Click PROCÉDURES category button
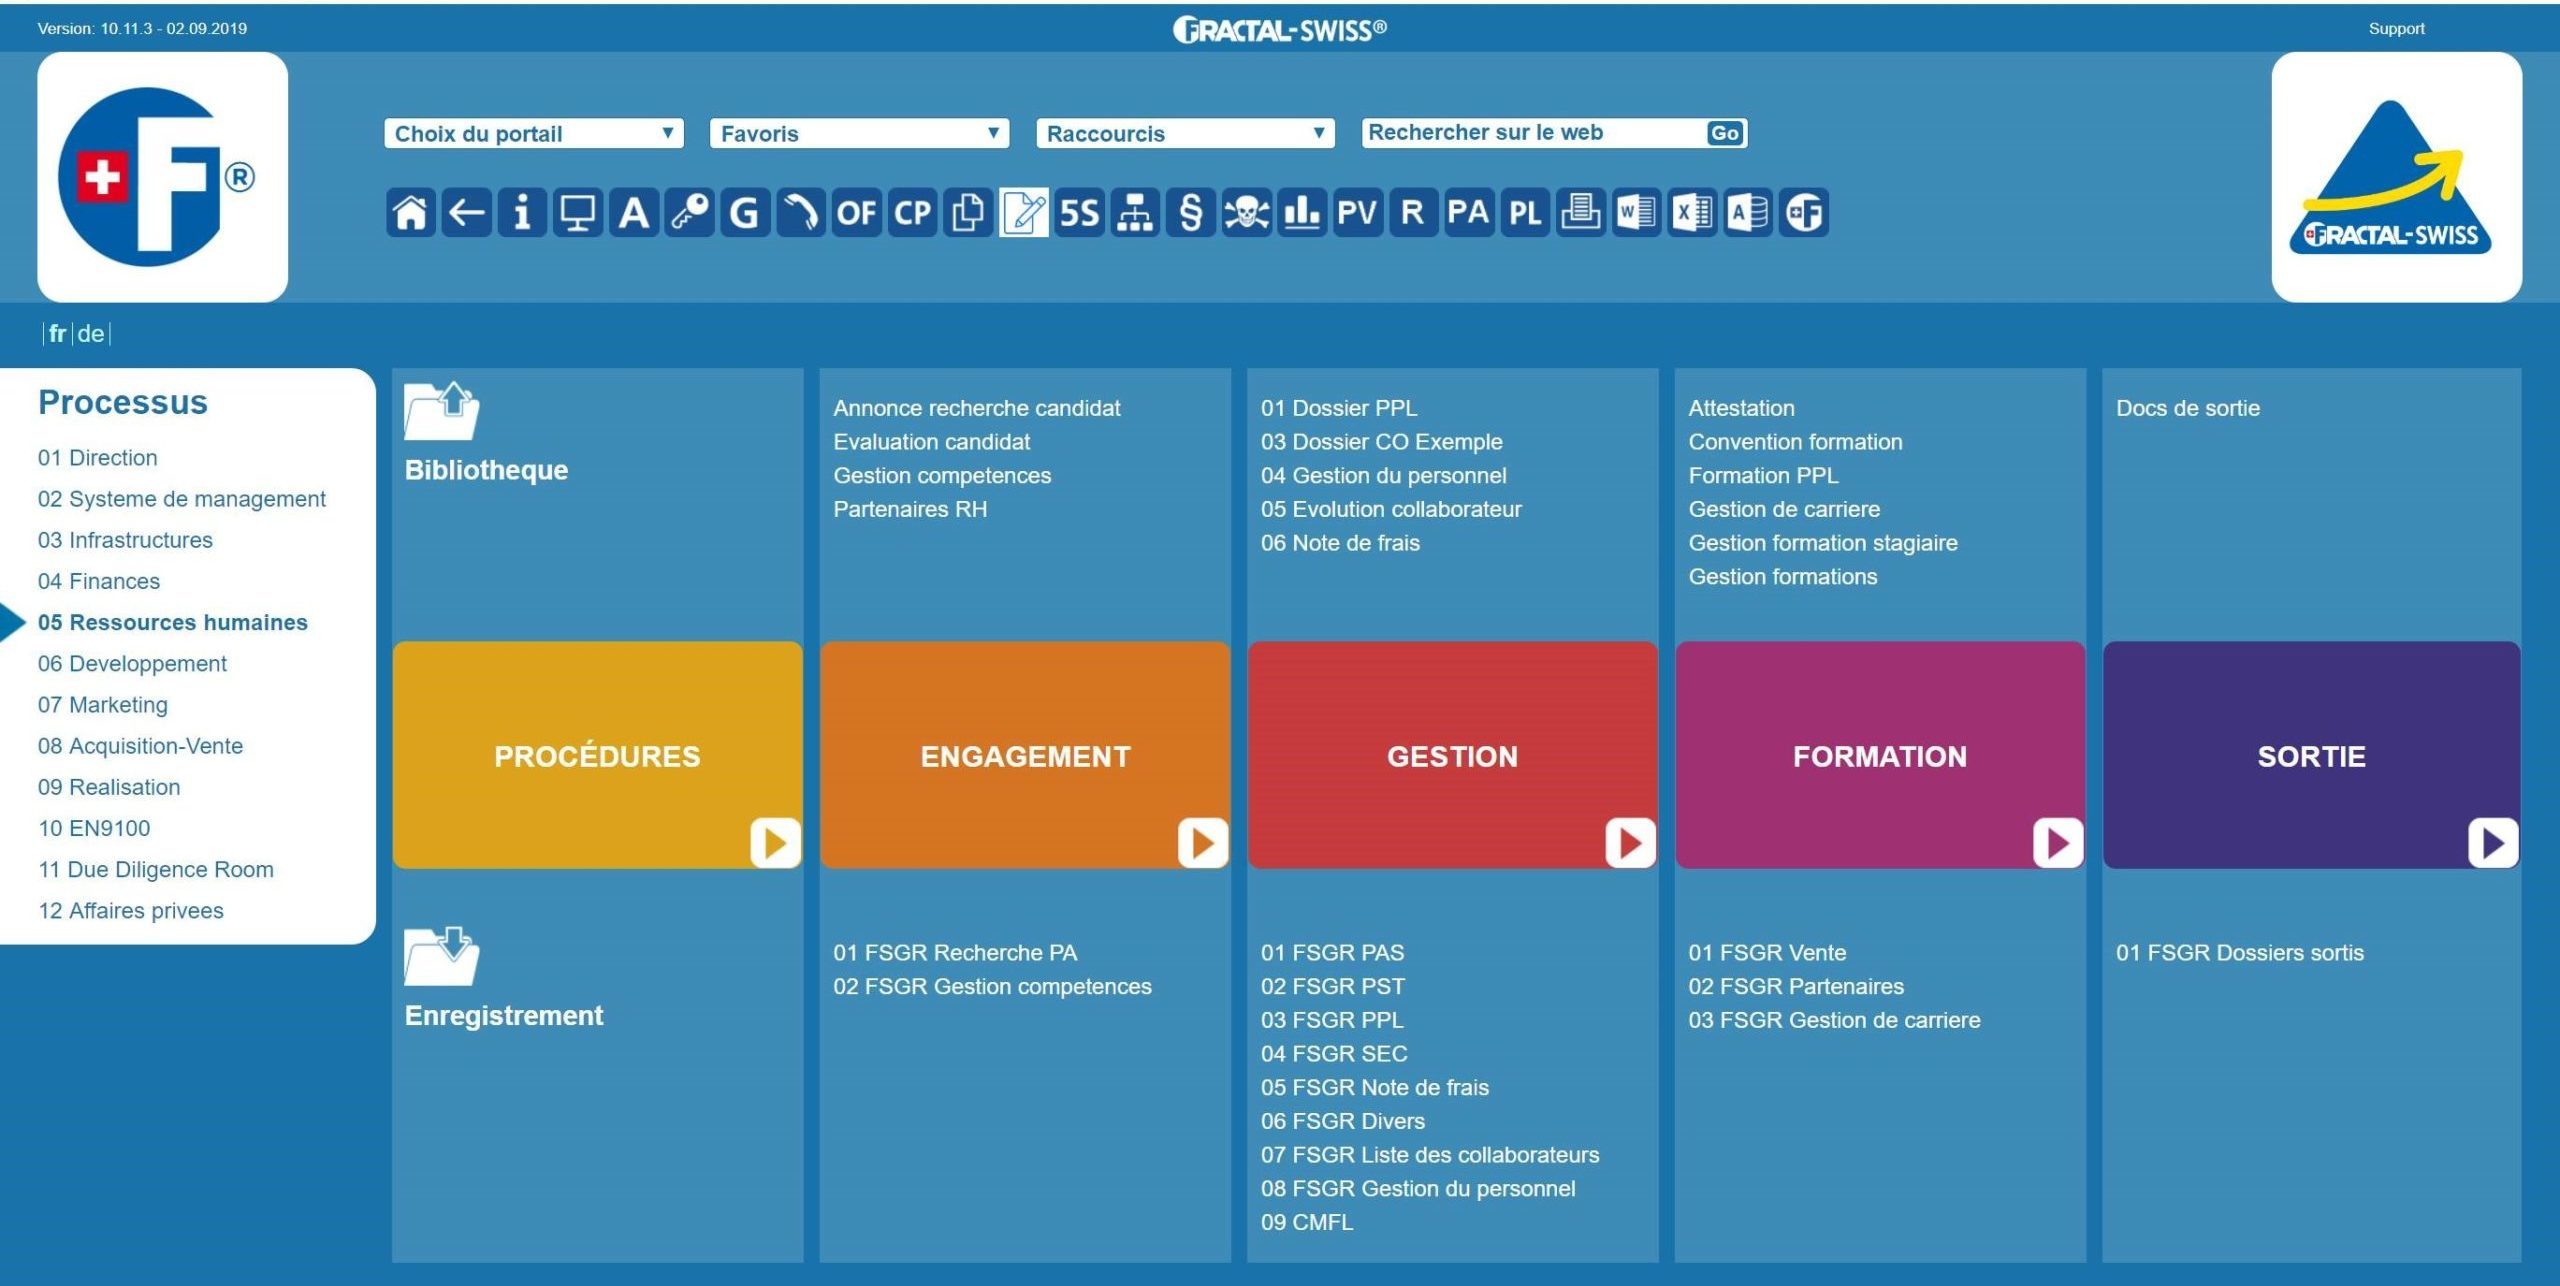Image resolution: width=2560 pixels, height=1286 pixels. click(600, 756)
